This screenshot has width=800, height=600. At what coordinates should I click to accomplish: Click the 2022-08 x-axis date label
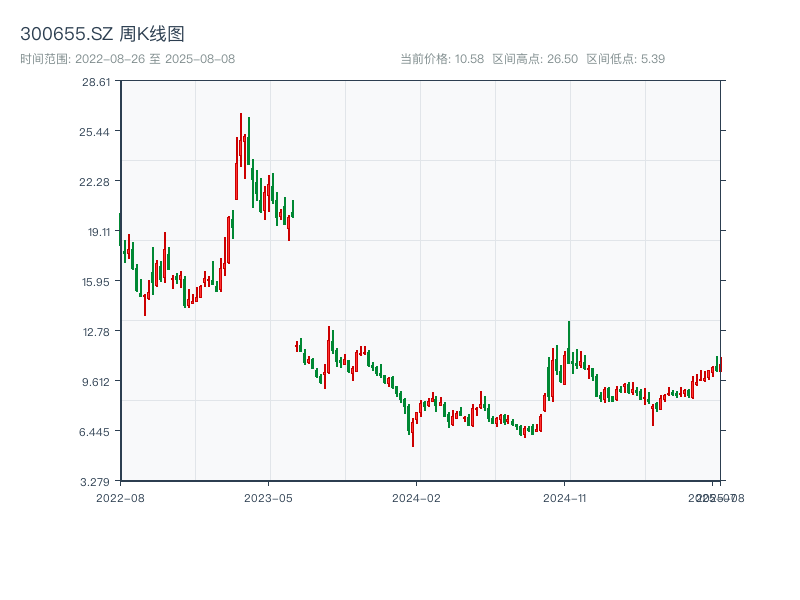[x=120, y=497]
